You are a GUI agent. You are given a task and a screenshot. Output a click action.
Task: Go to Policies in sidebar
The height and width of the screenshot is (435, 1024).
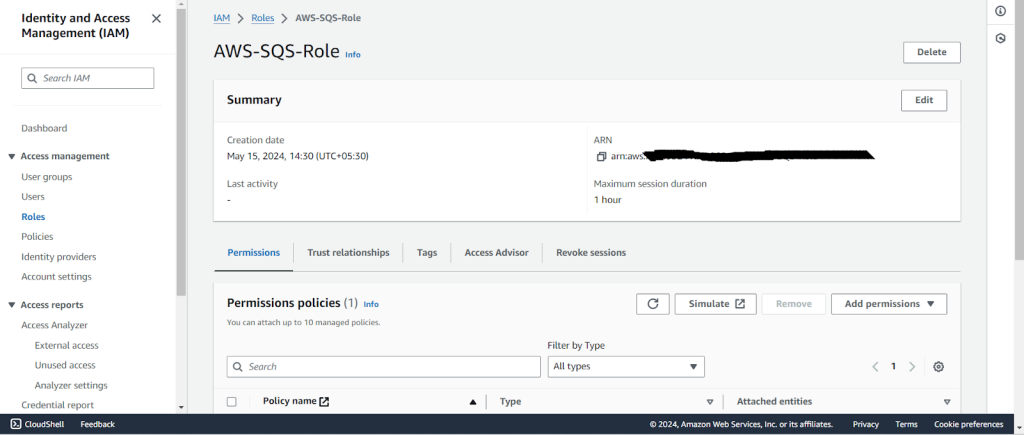[x=37, y=236]
